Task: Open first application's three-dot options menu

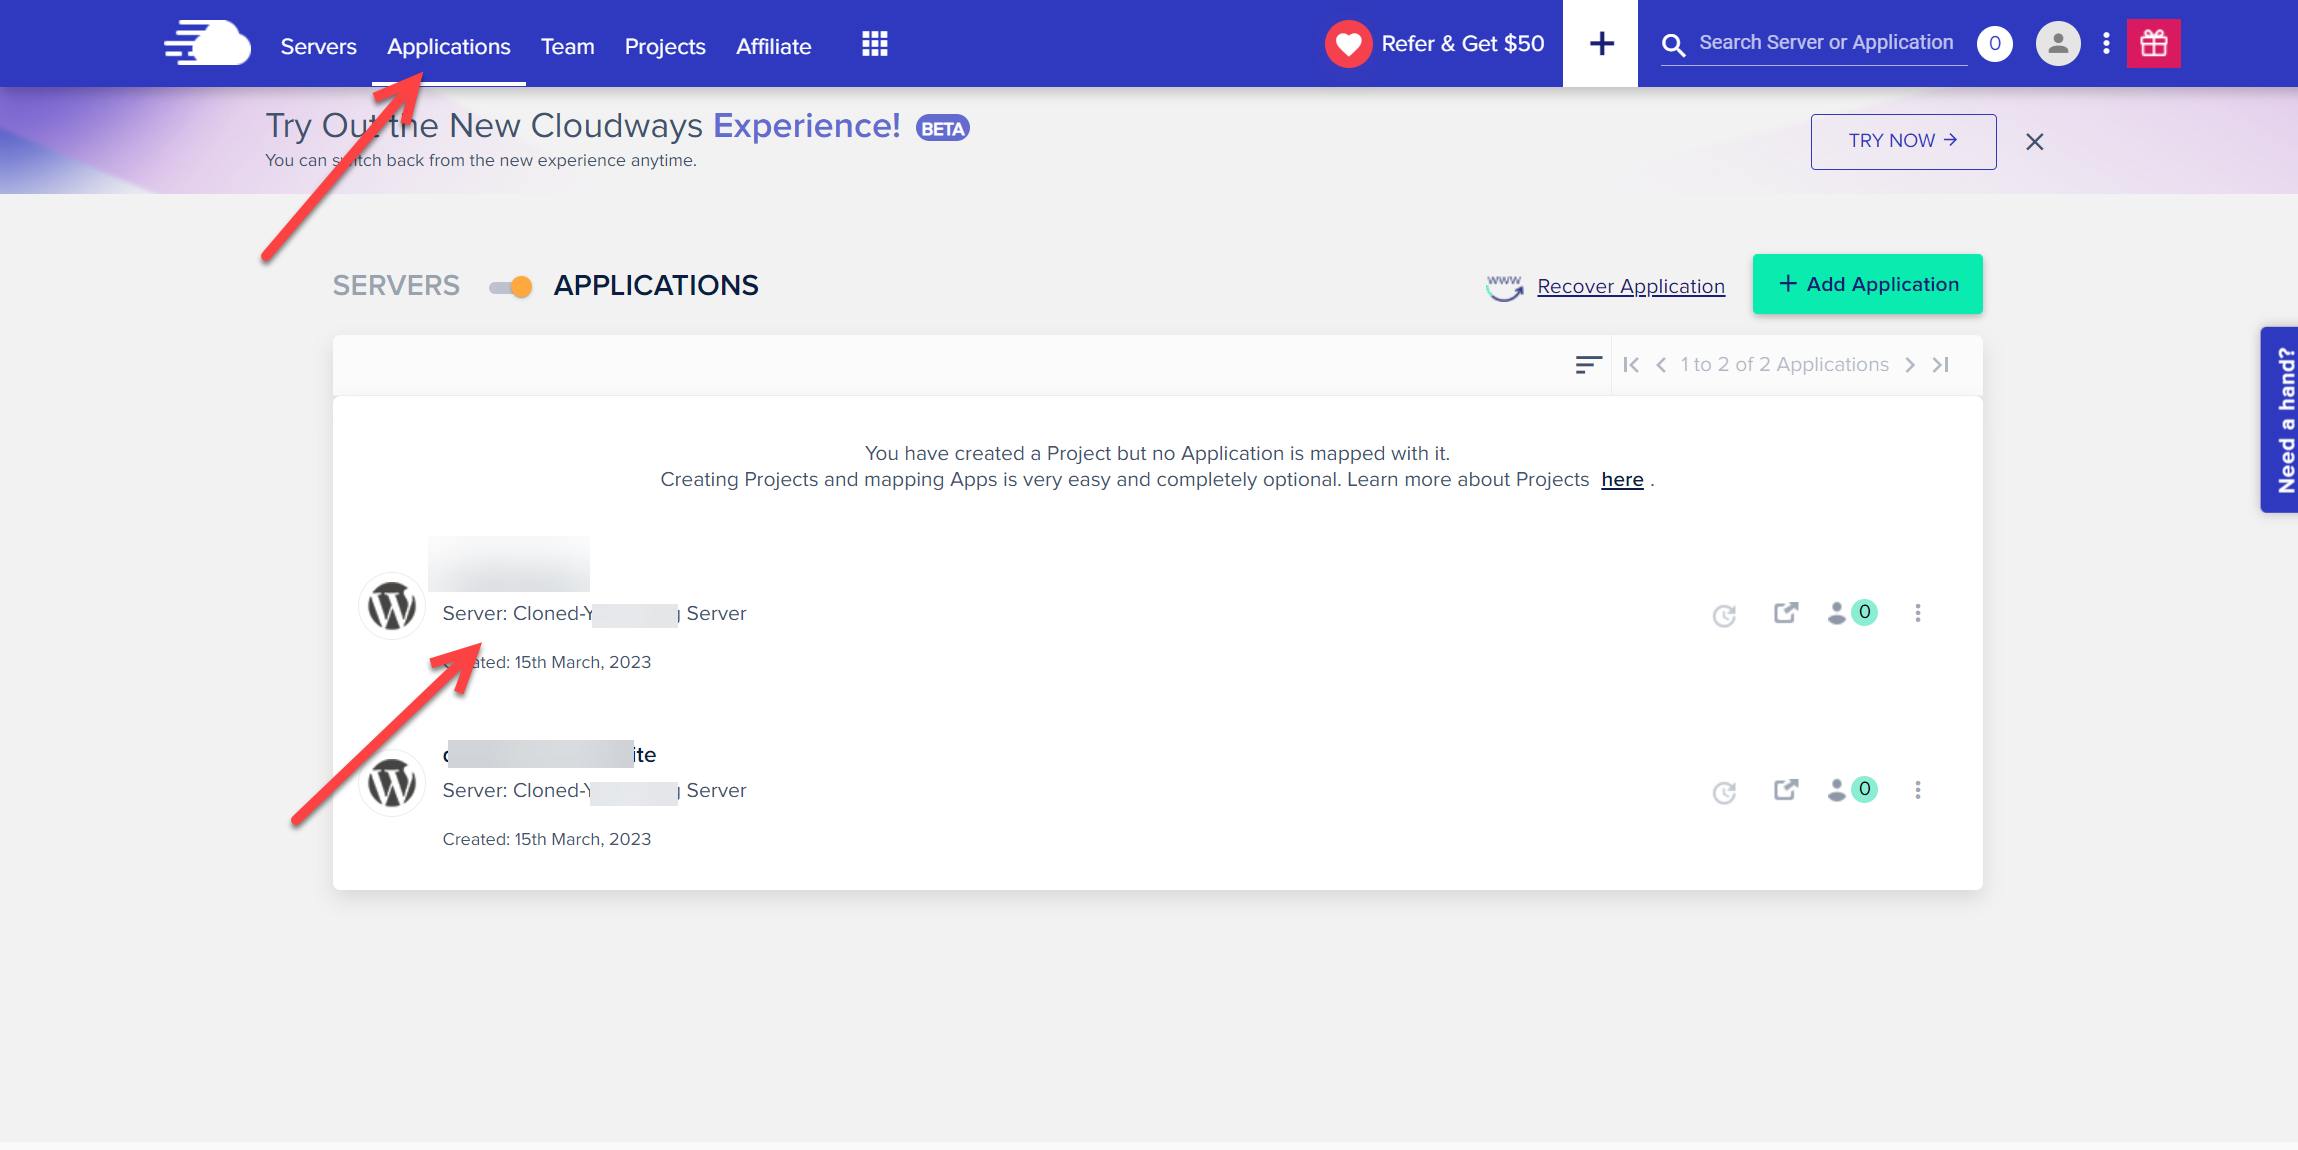Action: 1917,613
